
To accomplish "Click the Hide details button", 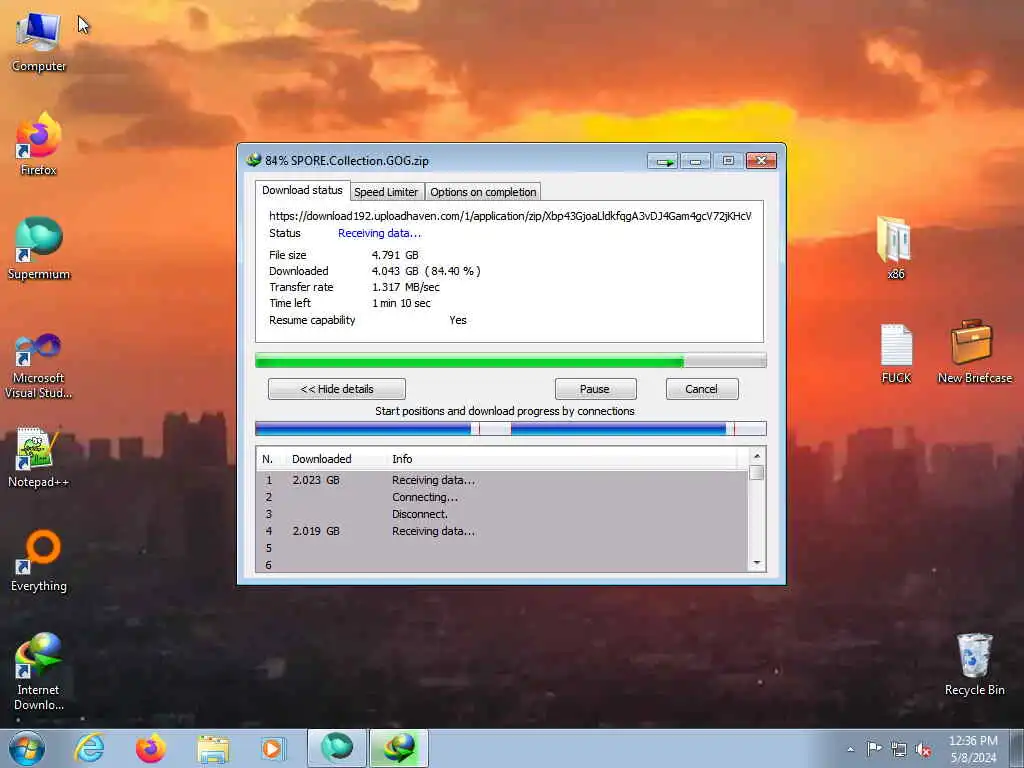I will coord(336,389).
